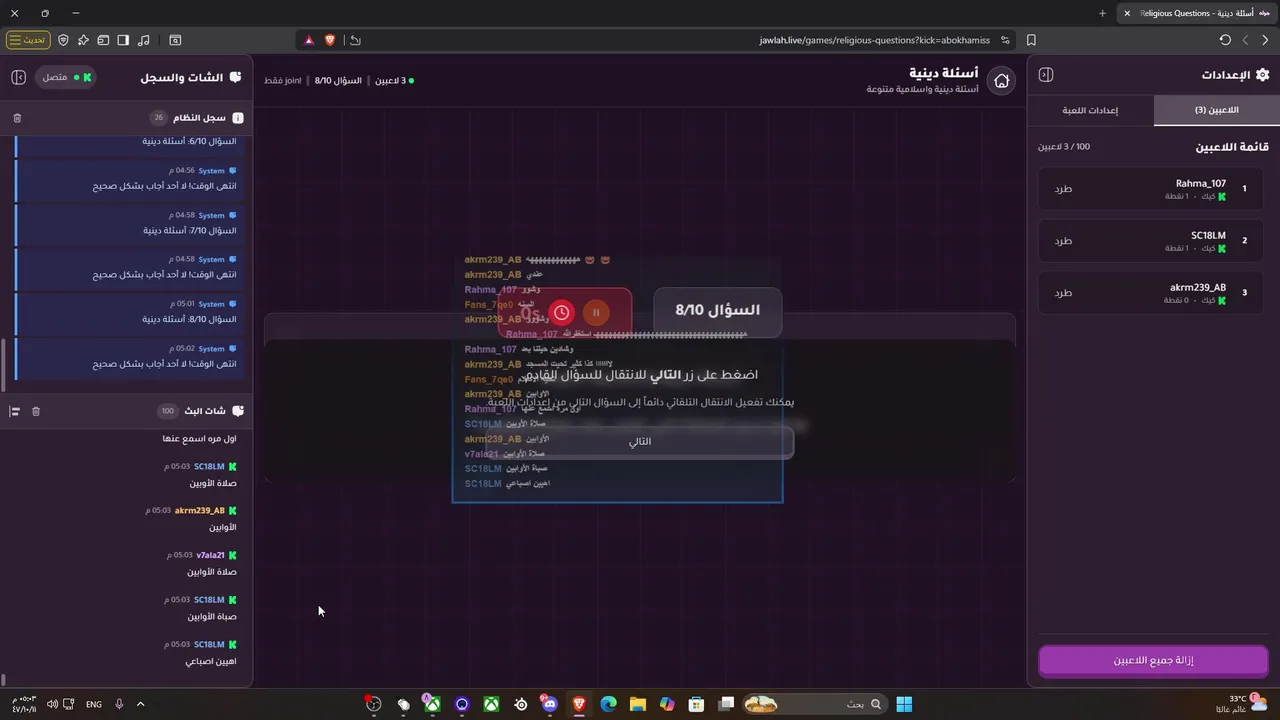Switch the ENG input language indicator
The height and width of the screenshot is (720, 1280).
click(94, 704)
